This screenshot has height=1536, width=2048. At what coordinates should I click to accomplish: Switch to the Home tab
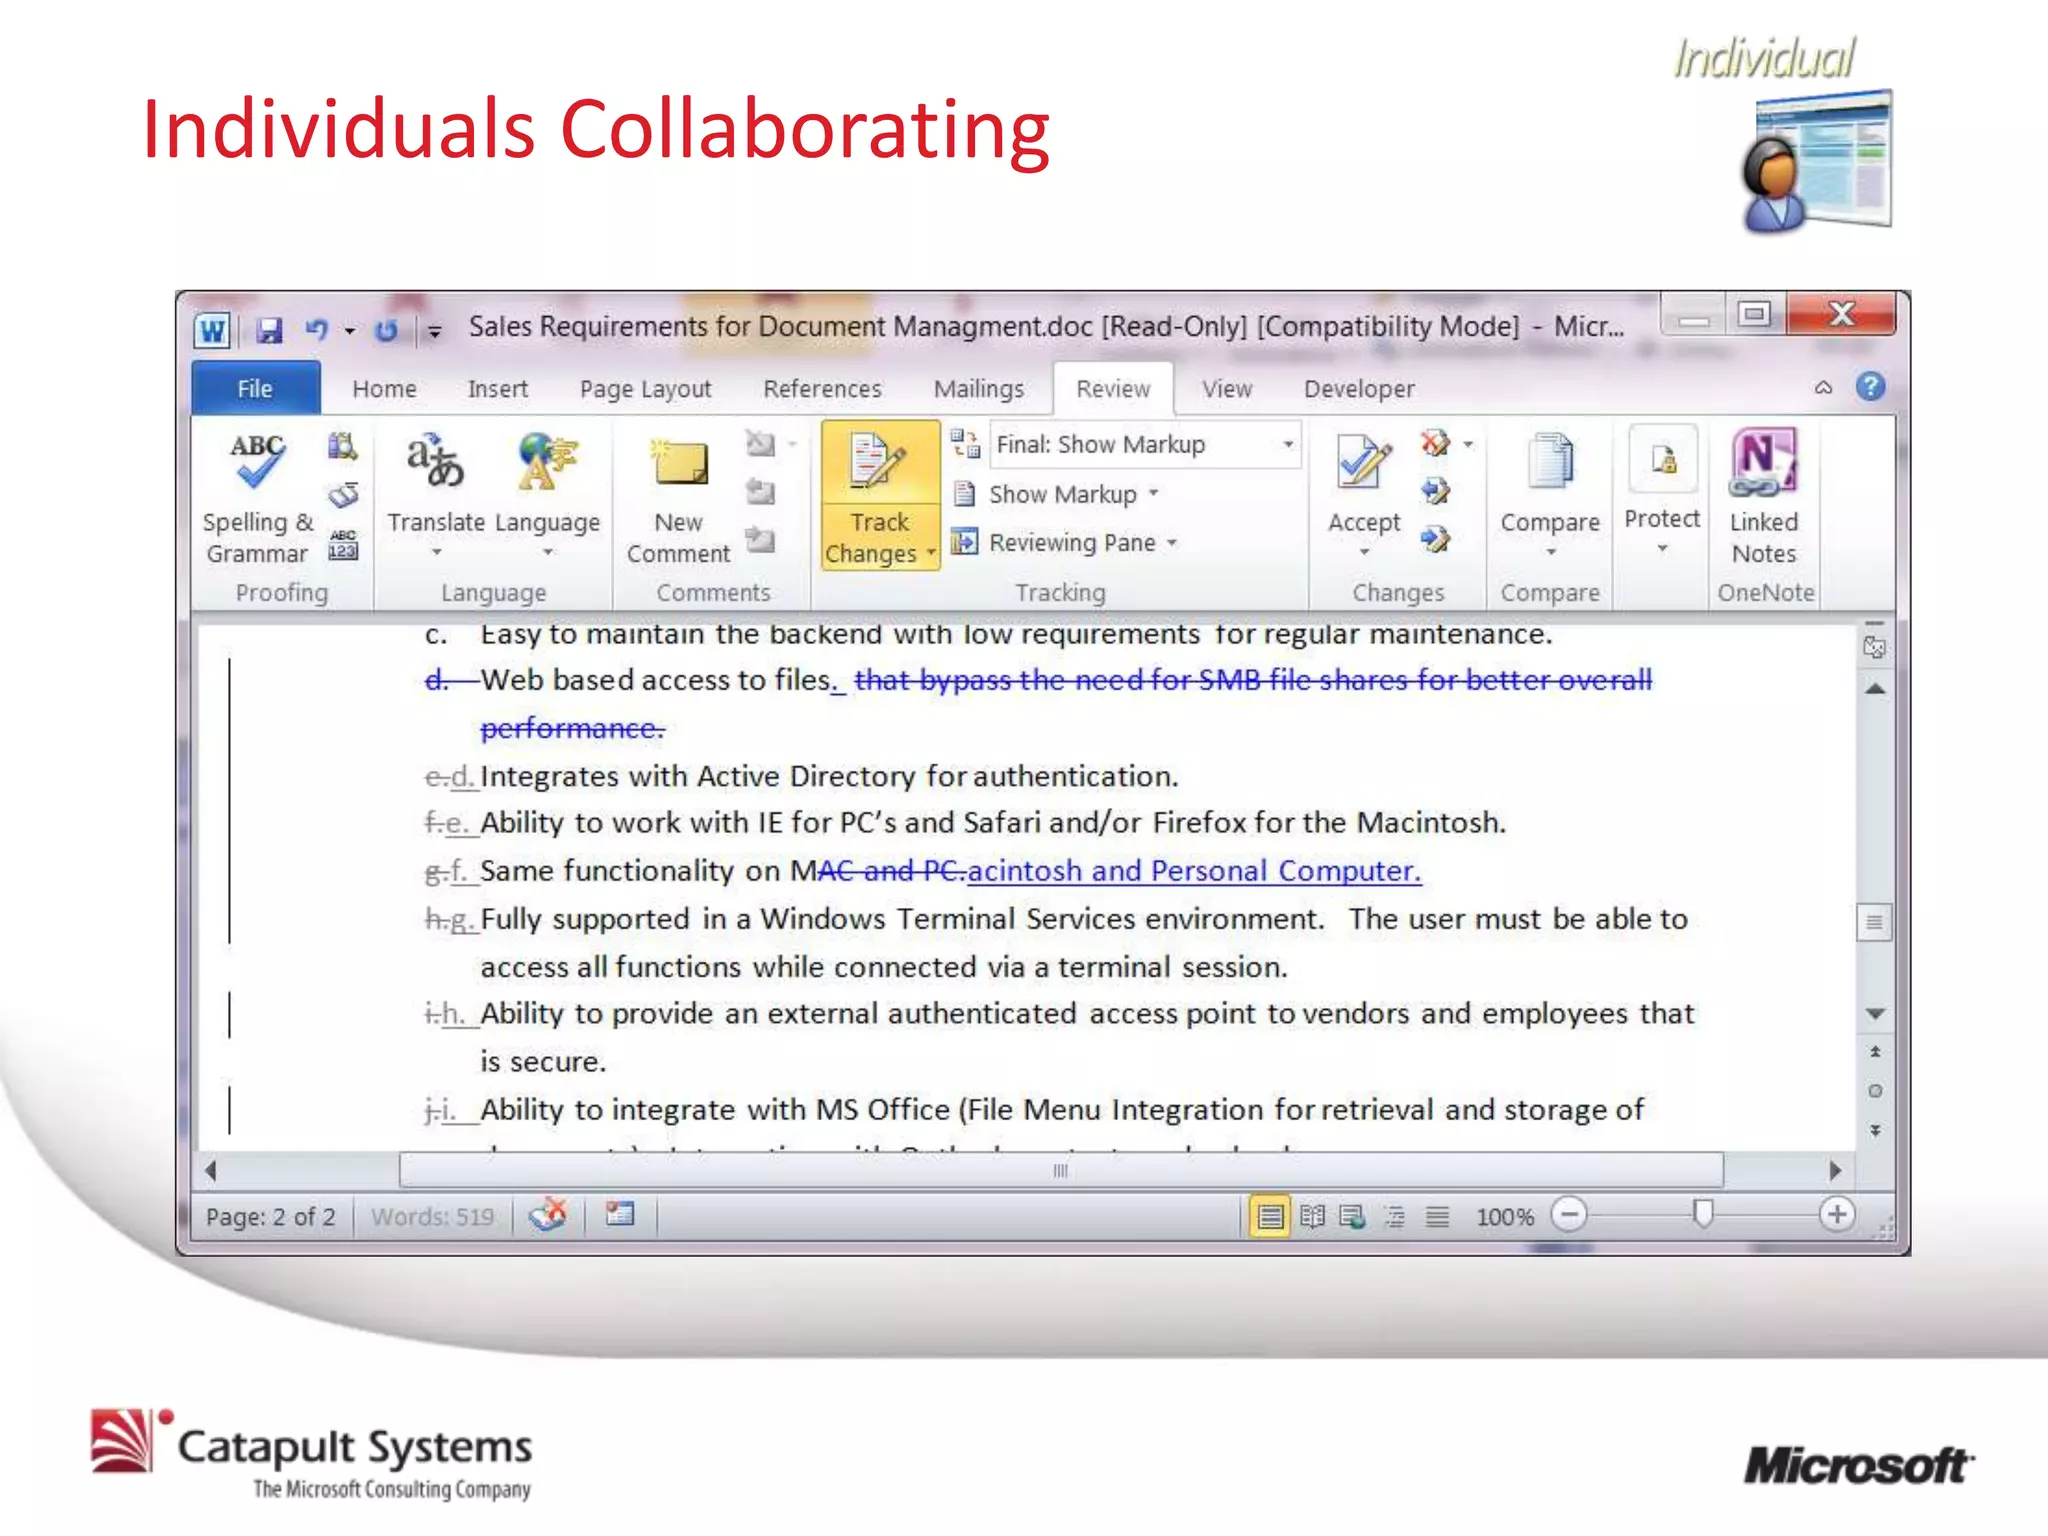pyautogui.click(x=384, y=388)
